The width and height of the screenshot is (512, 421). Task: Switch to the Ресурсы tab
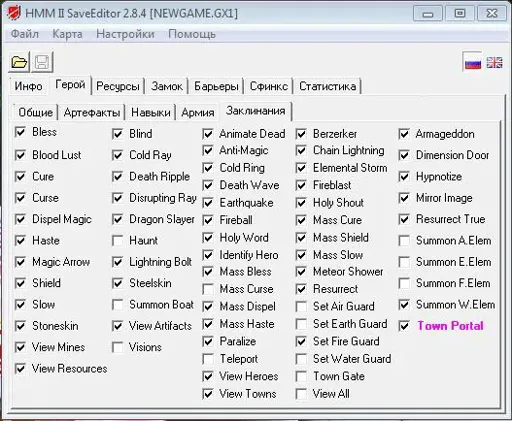coord(118,86)
